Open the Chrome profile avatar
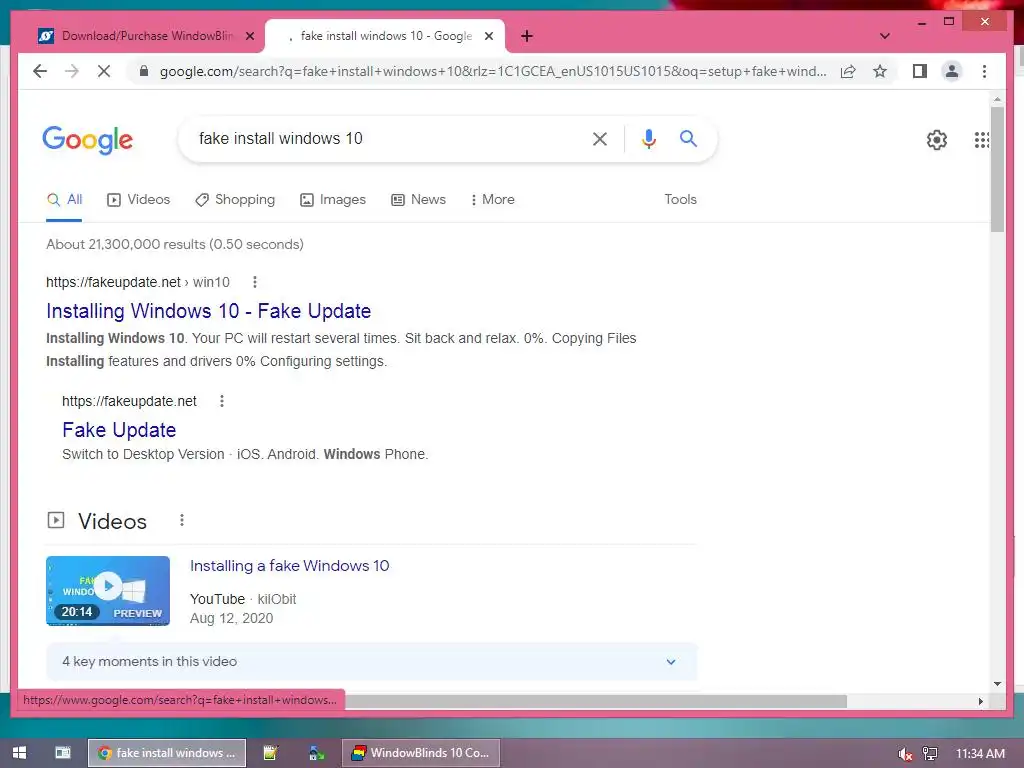 [x=952, y=71]
